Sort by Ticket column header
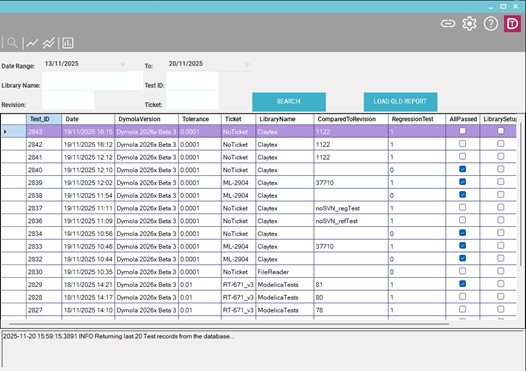Image resolution: width=526 pixels, height=371 pixels. (x=239, y=119)
